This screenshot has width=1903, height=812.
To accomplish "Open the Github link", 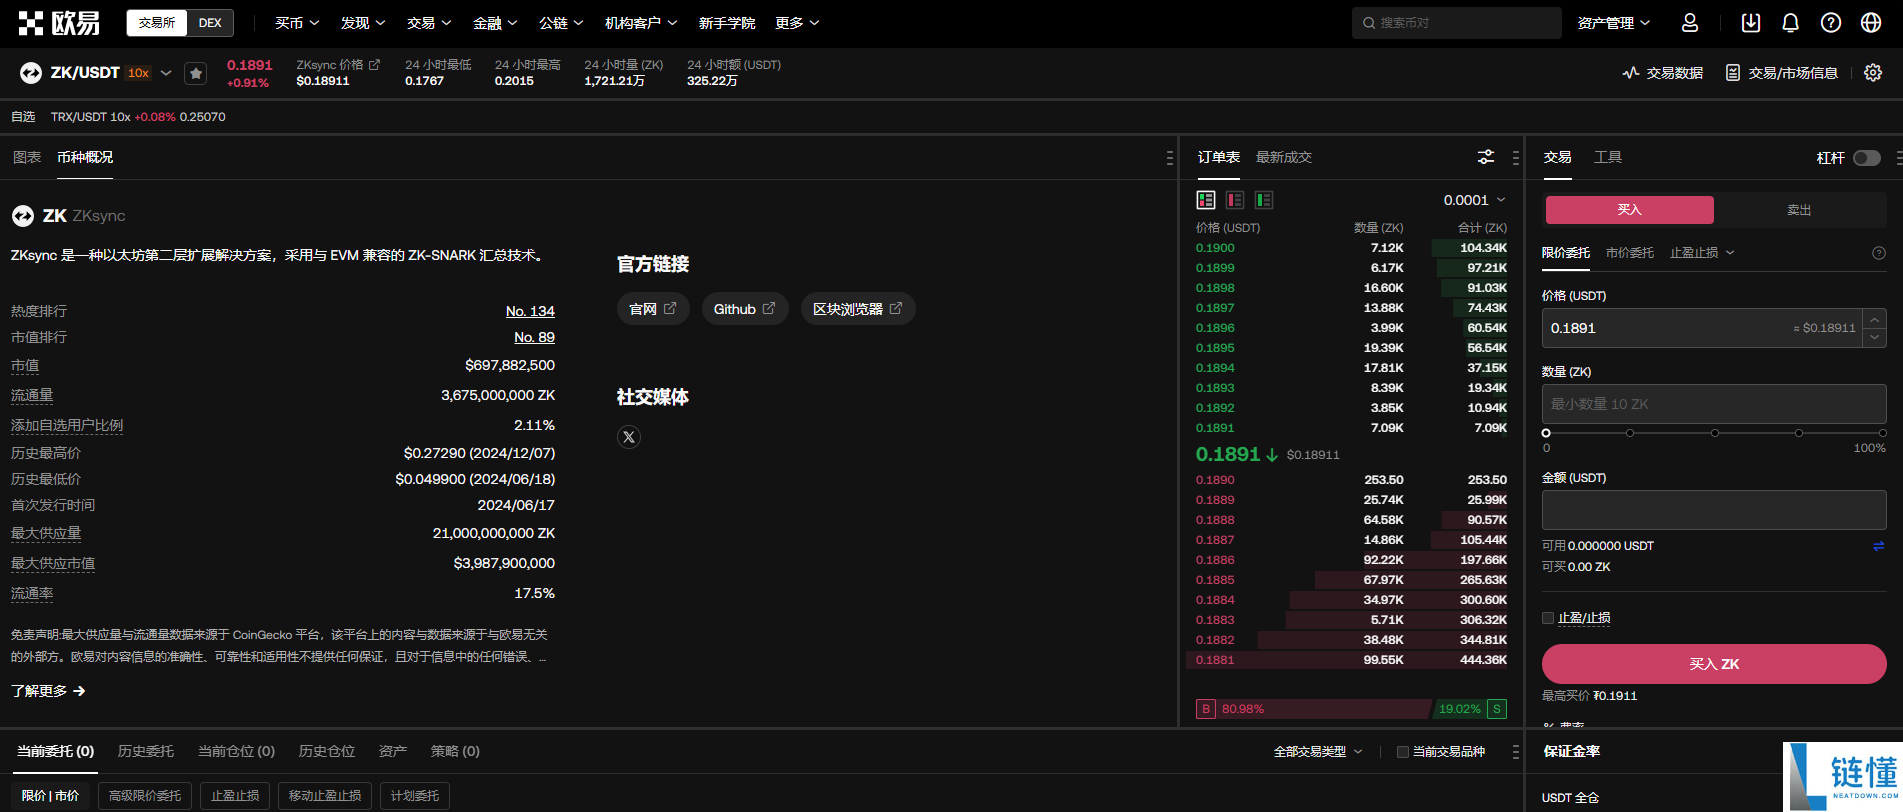I will 745,309.
